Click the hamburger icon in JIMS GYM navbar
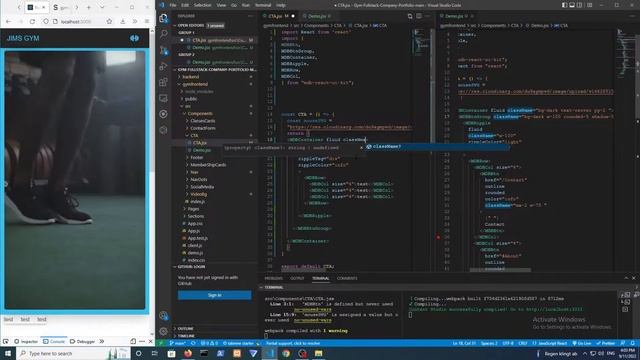The image size is (640, 360). click(x=134, y=38)
